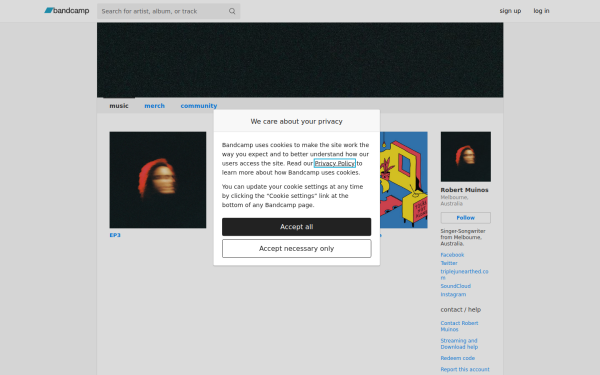Open the sign up link

pyautogui.click(x=510, y=11)
